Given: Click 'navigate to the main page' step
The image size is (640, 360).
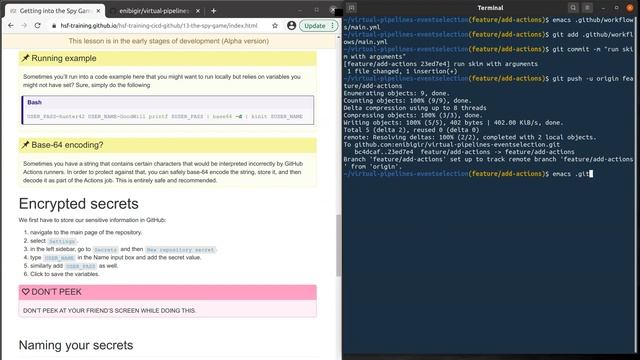Looking at the screenshot, I should click(x=86, y=232).
